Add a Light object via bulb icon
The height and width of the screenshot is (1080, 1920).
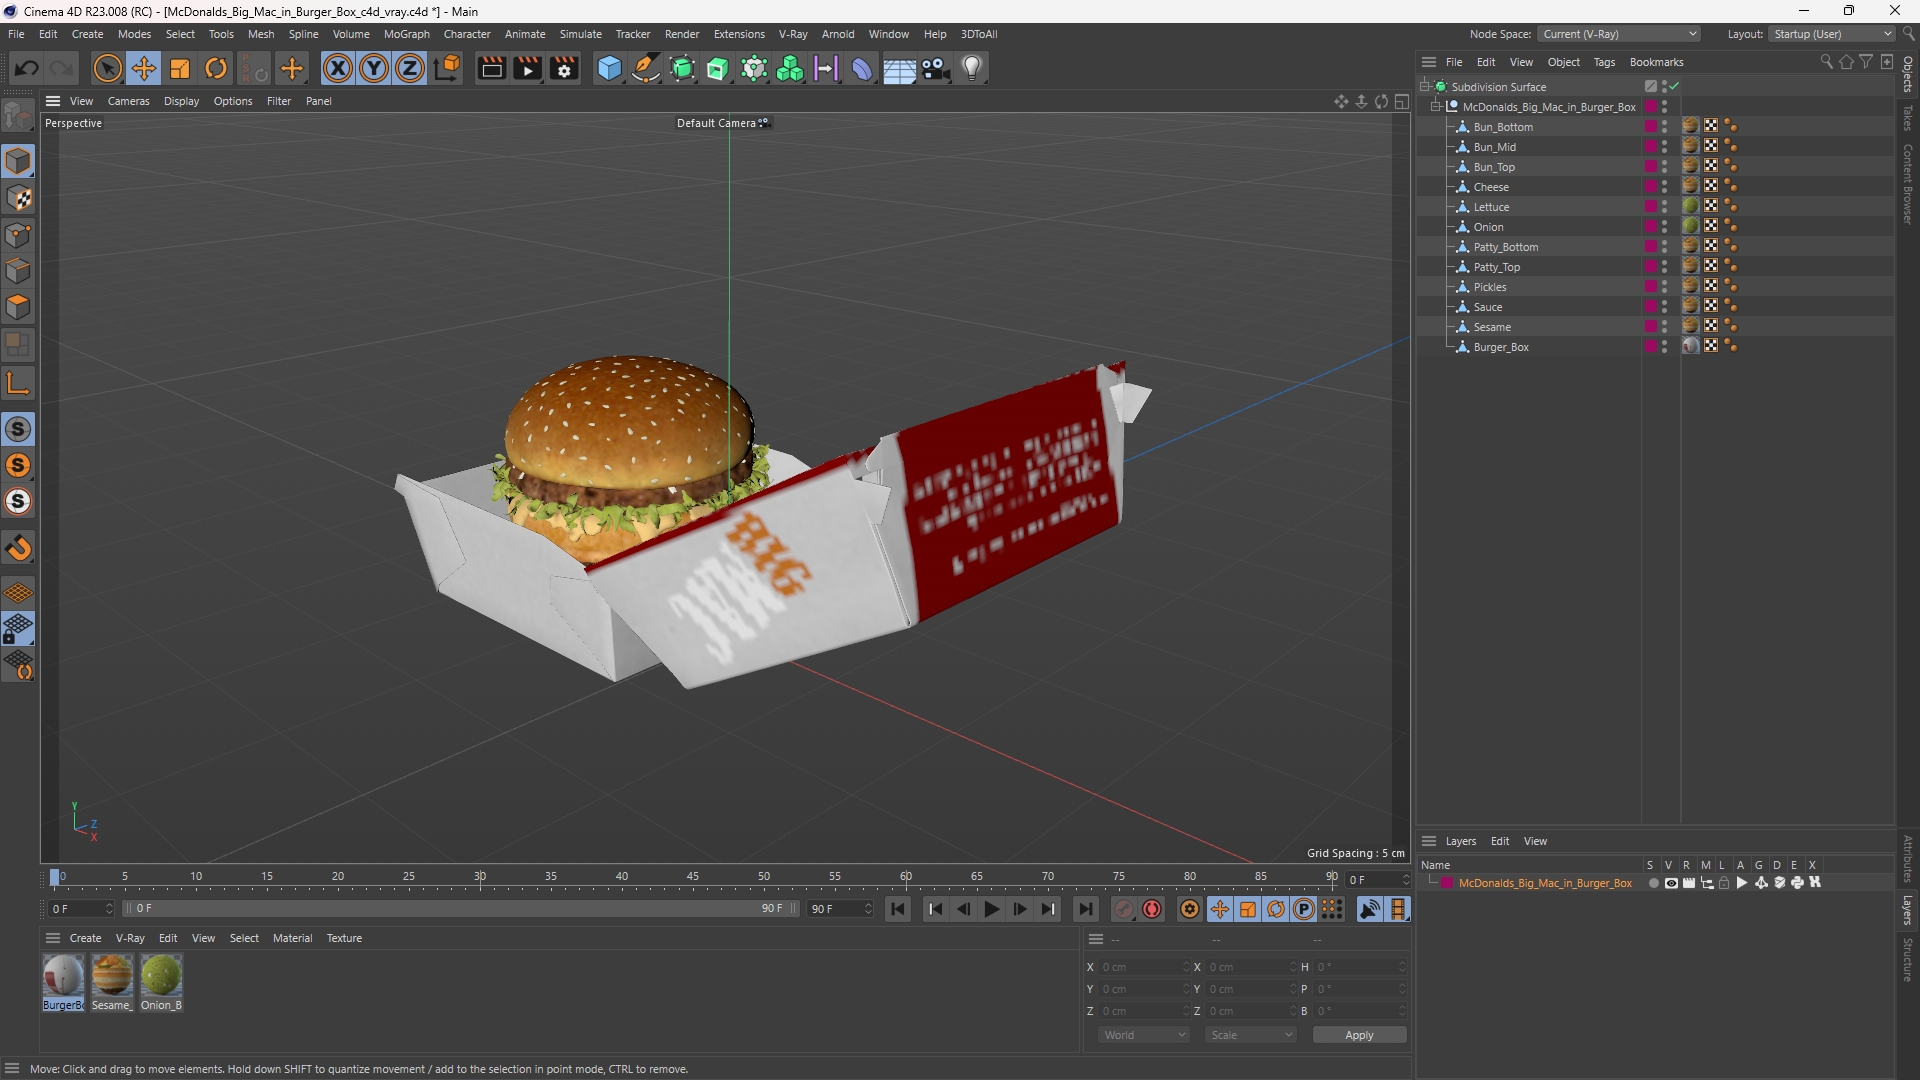click(972, 68)
